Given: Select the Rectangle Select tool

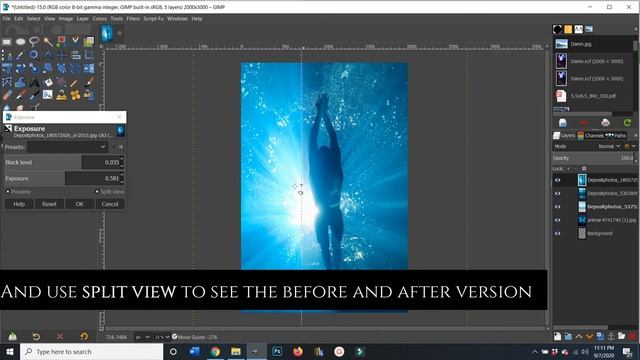Looking at the screenshot, I should [7, 42].
